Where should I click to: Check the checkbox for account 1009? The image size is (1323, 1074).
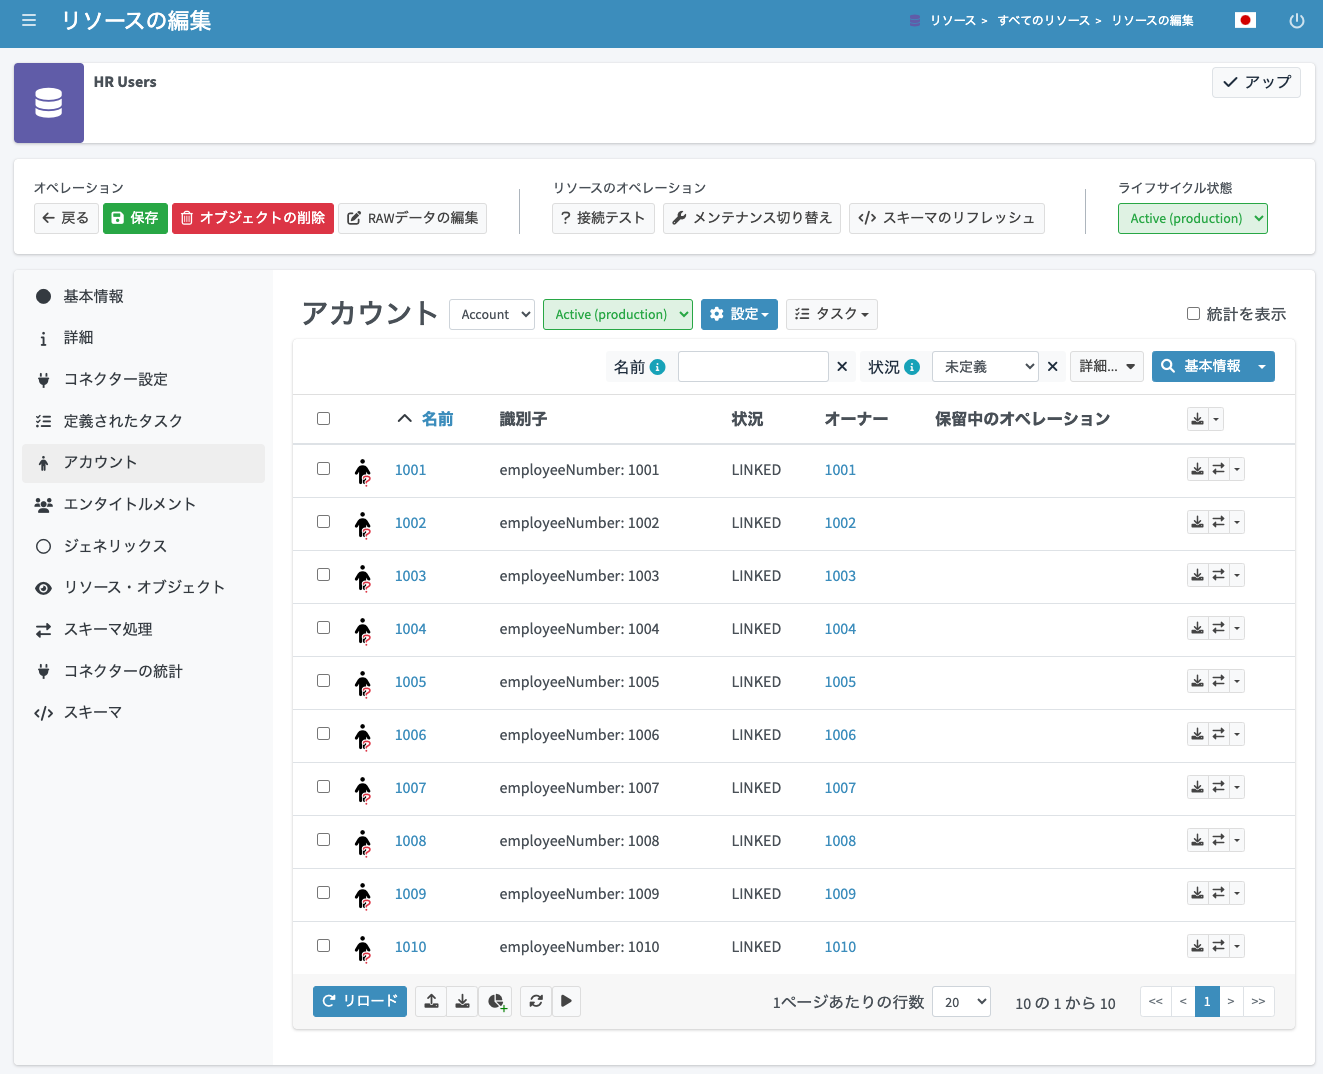(323, 892)
